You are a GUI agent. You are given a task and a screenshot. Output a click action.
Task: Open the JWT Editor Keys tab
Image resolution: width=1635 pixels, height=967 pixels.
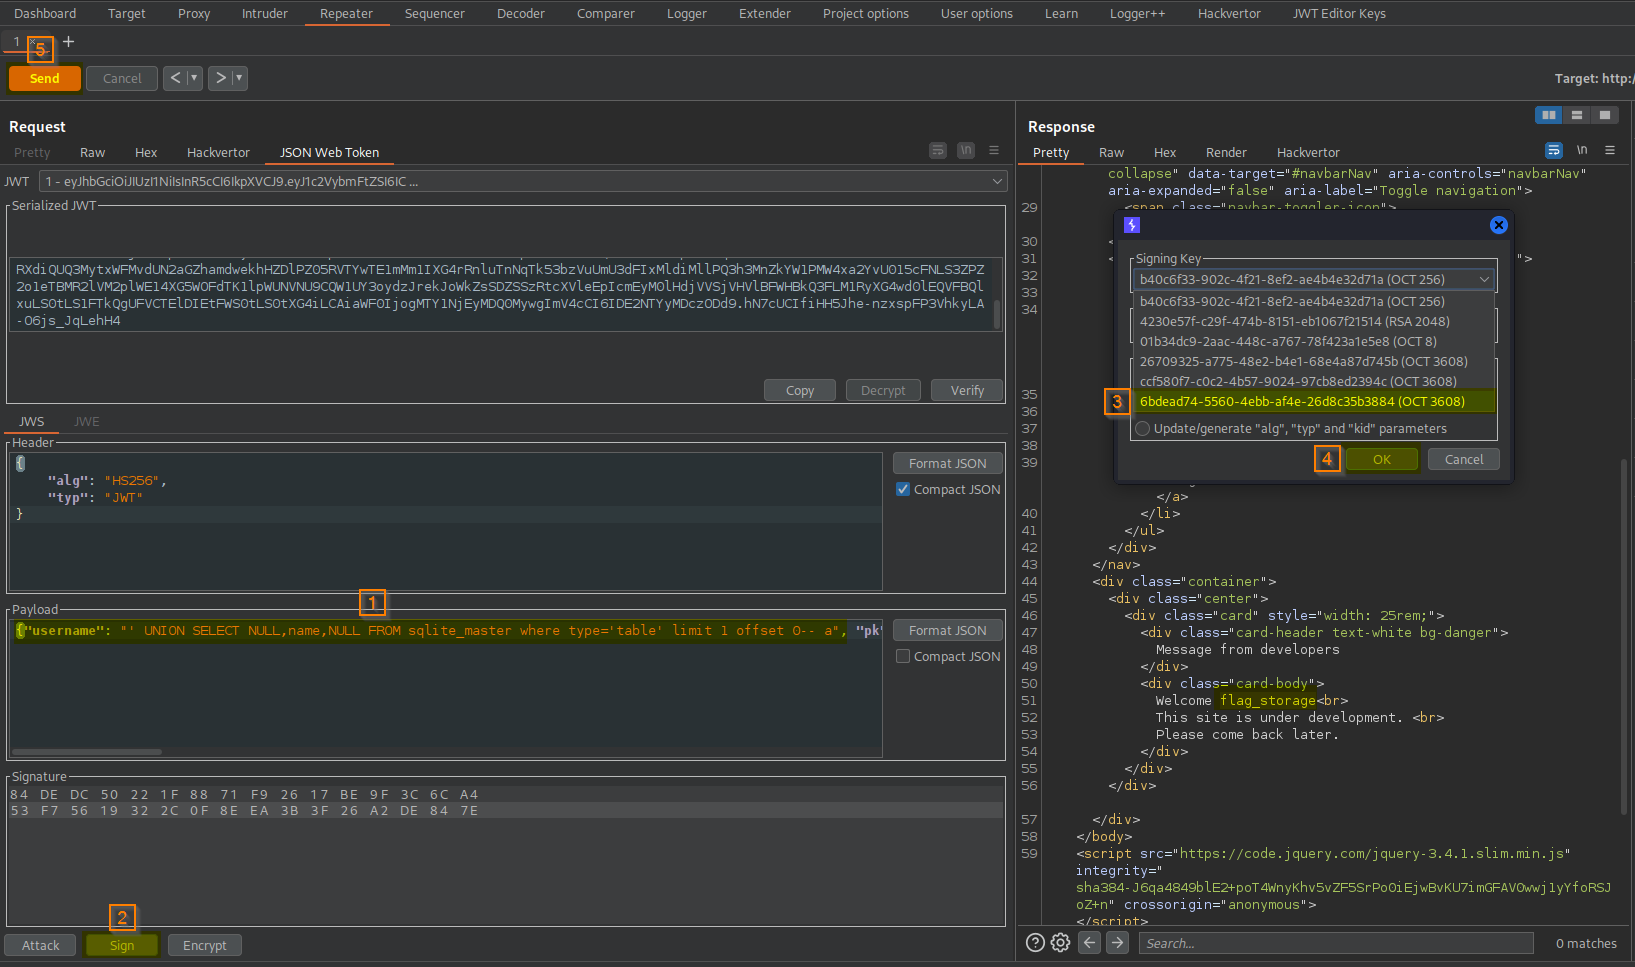[x=1339, y=13]
